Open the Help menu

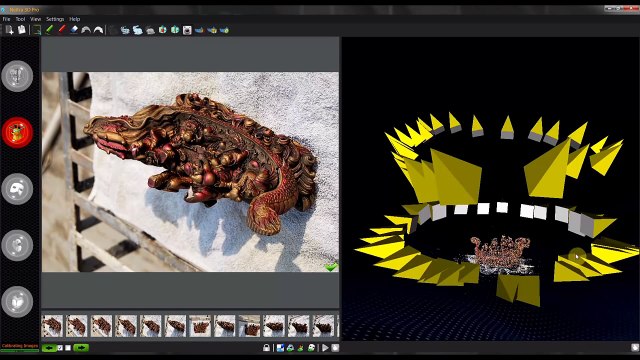(x=74, y=19)
